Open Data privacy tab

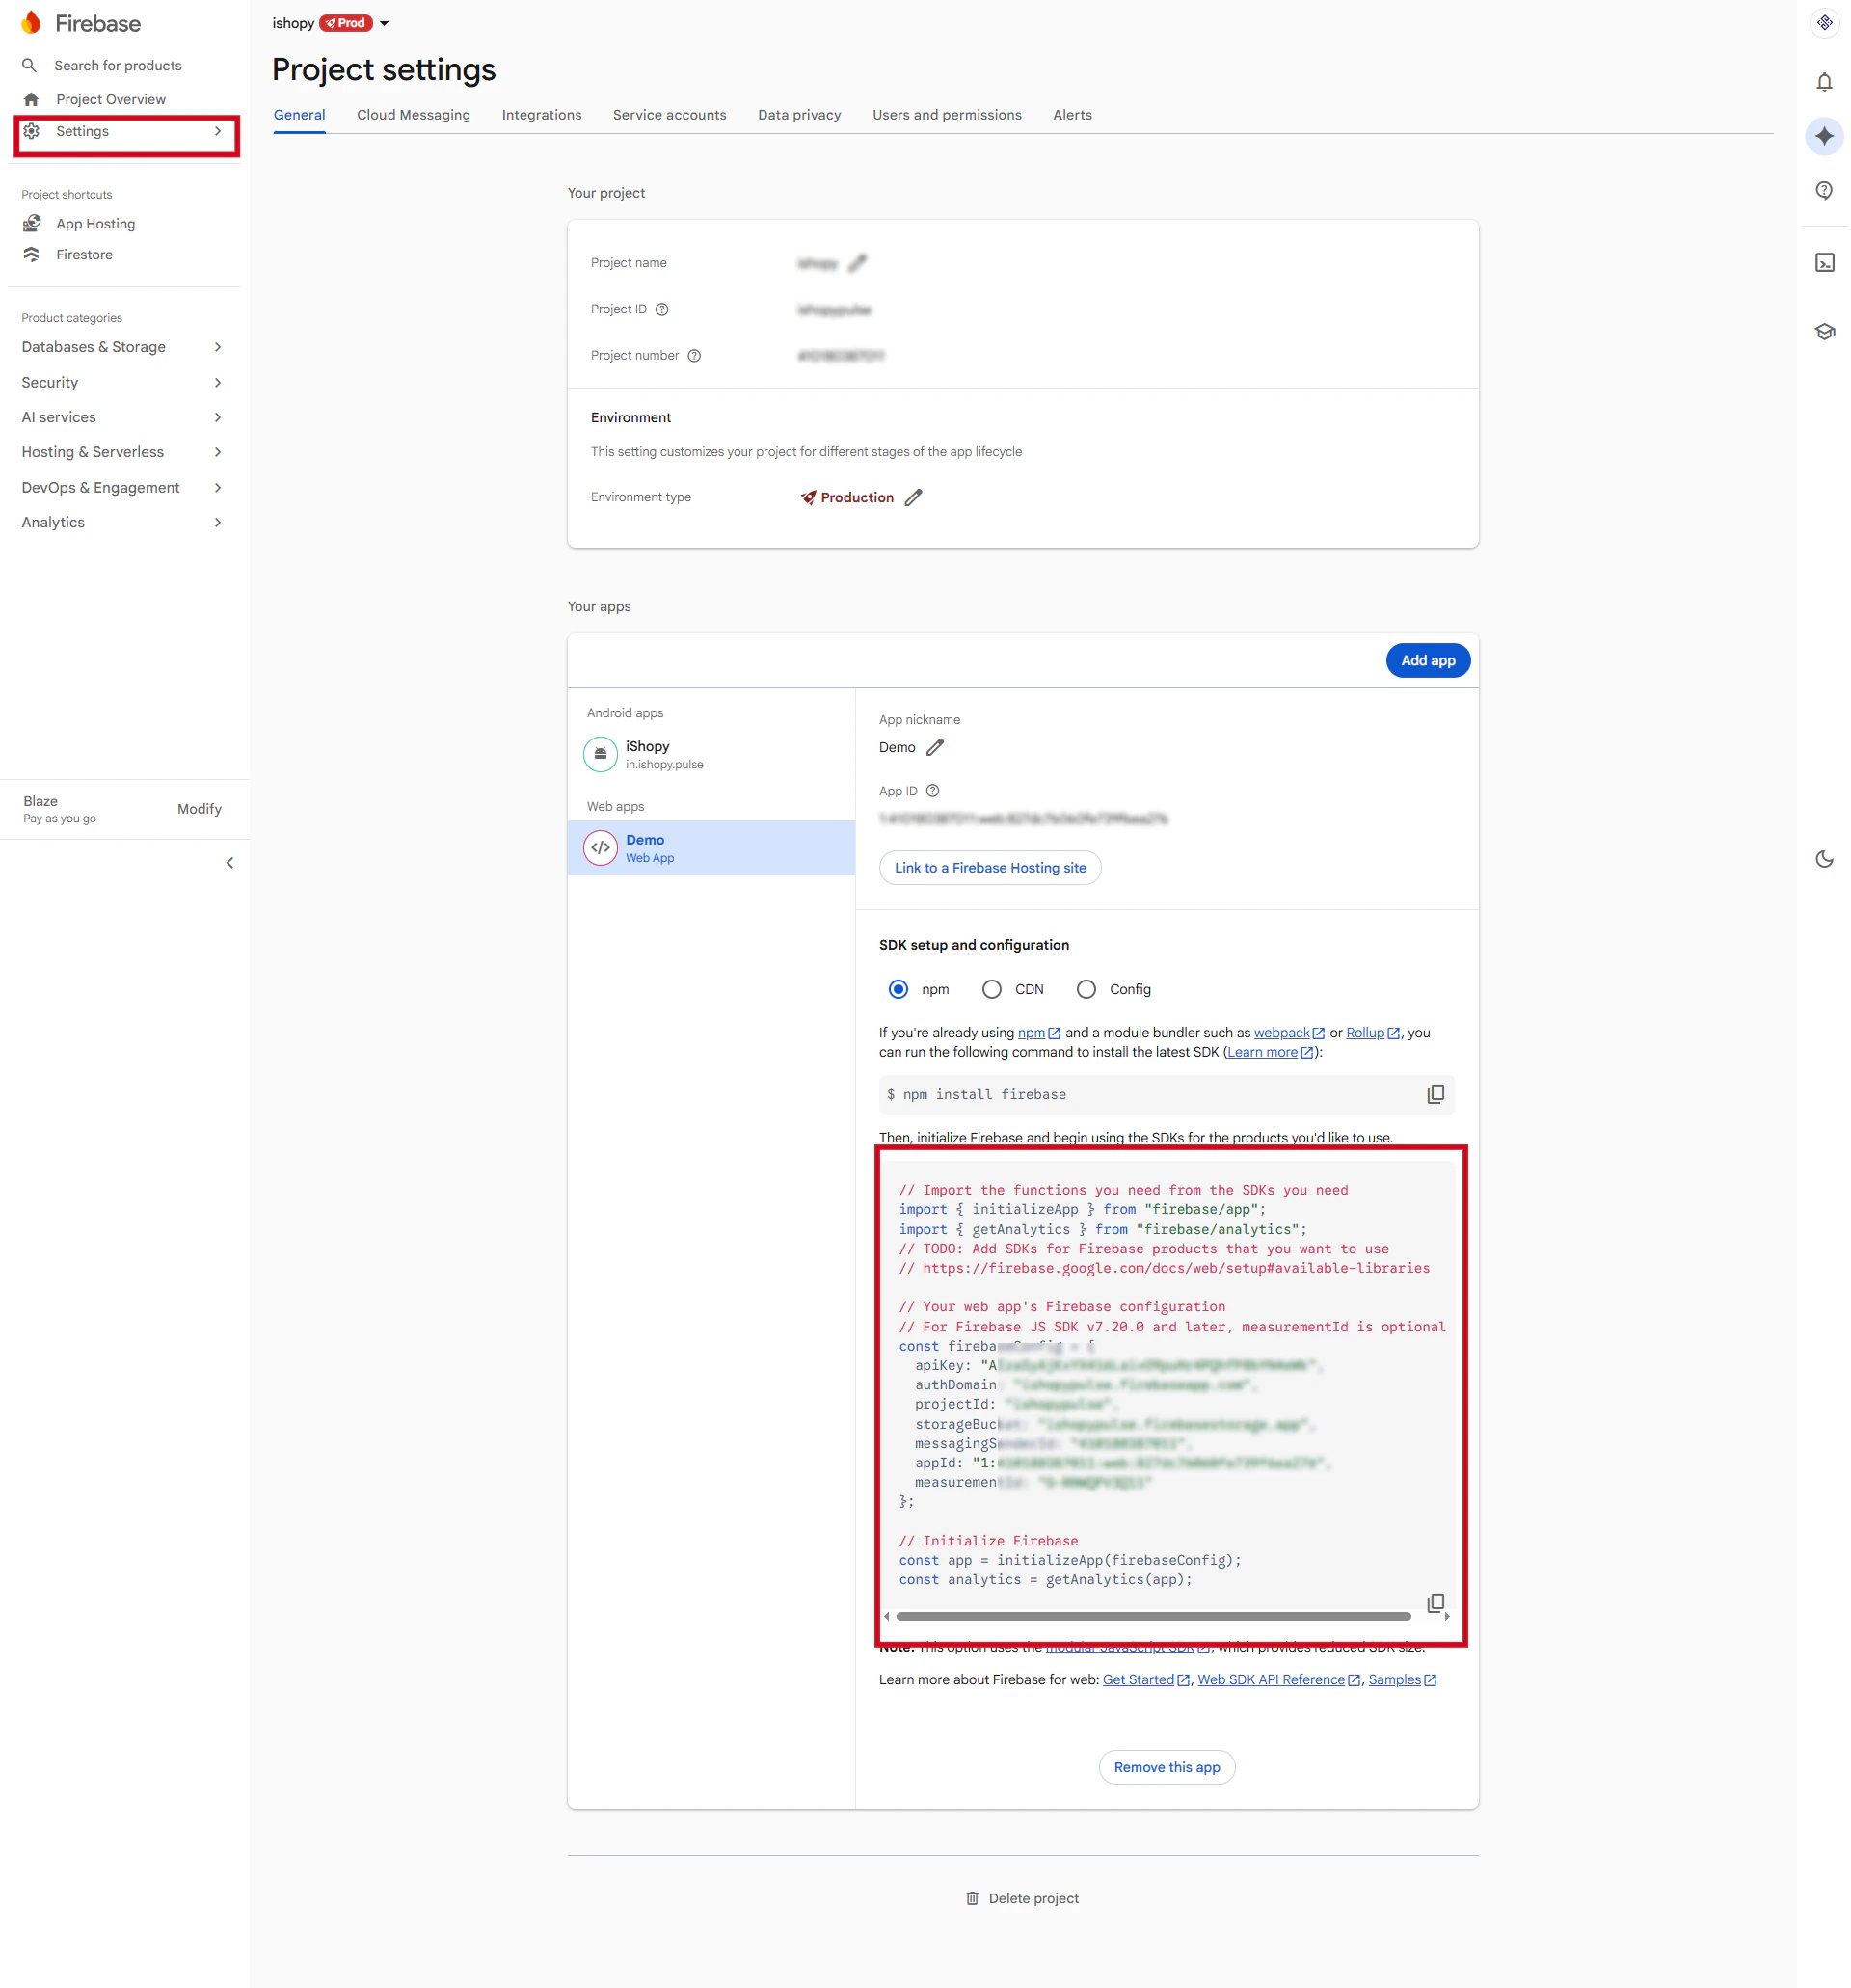[x=799, y=115]
